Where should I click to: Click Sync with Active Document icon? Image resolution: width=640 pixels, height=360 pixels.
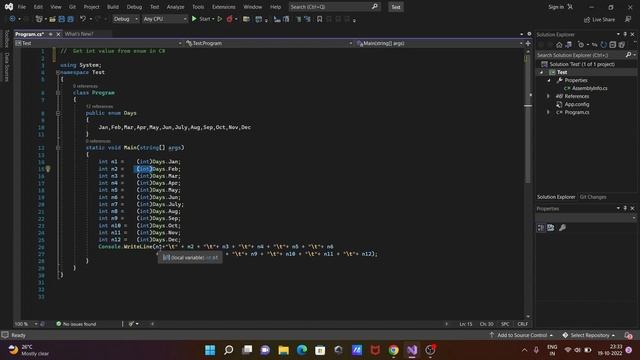tap(595, 45)
